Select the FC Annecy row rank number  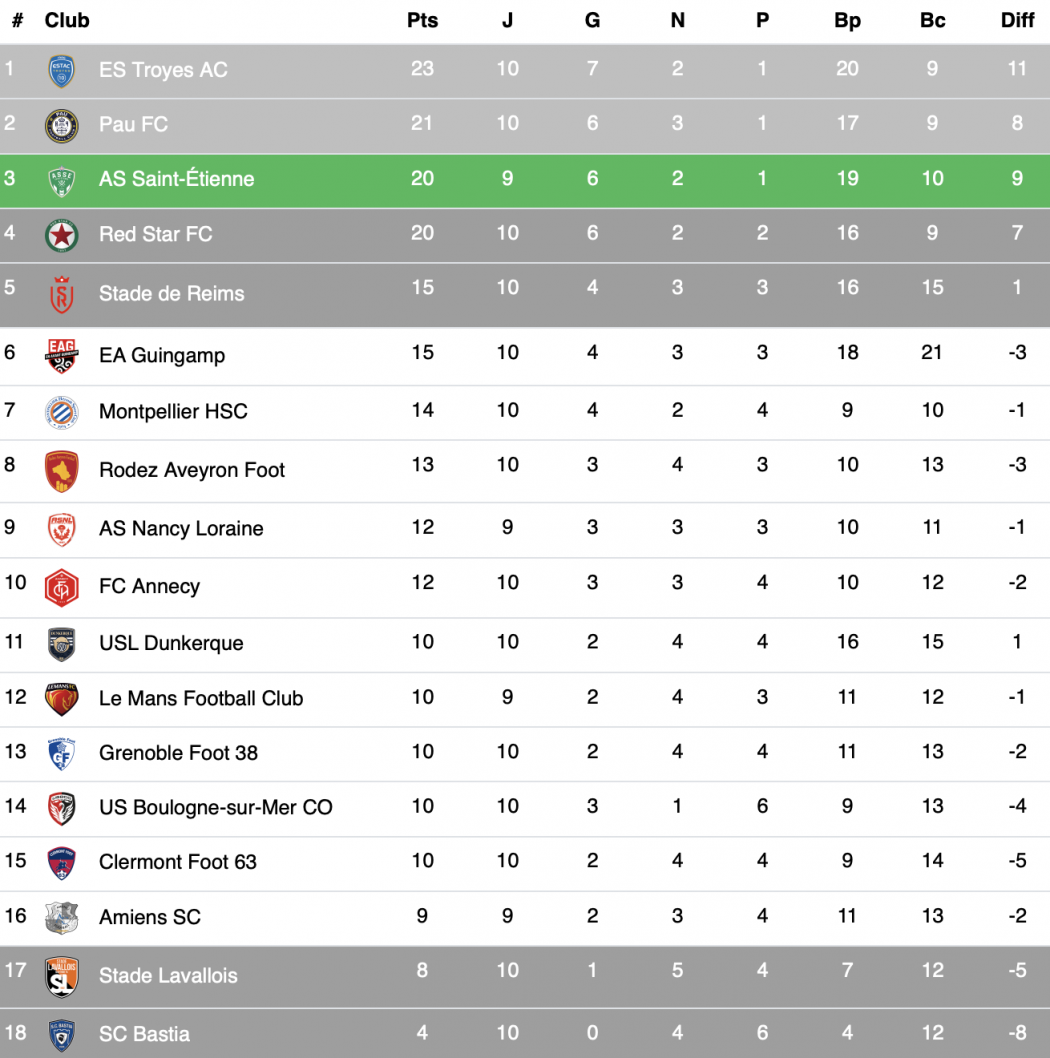pyautogui.click(x=15, y=582)
